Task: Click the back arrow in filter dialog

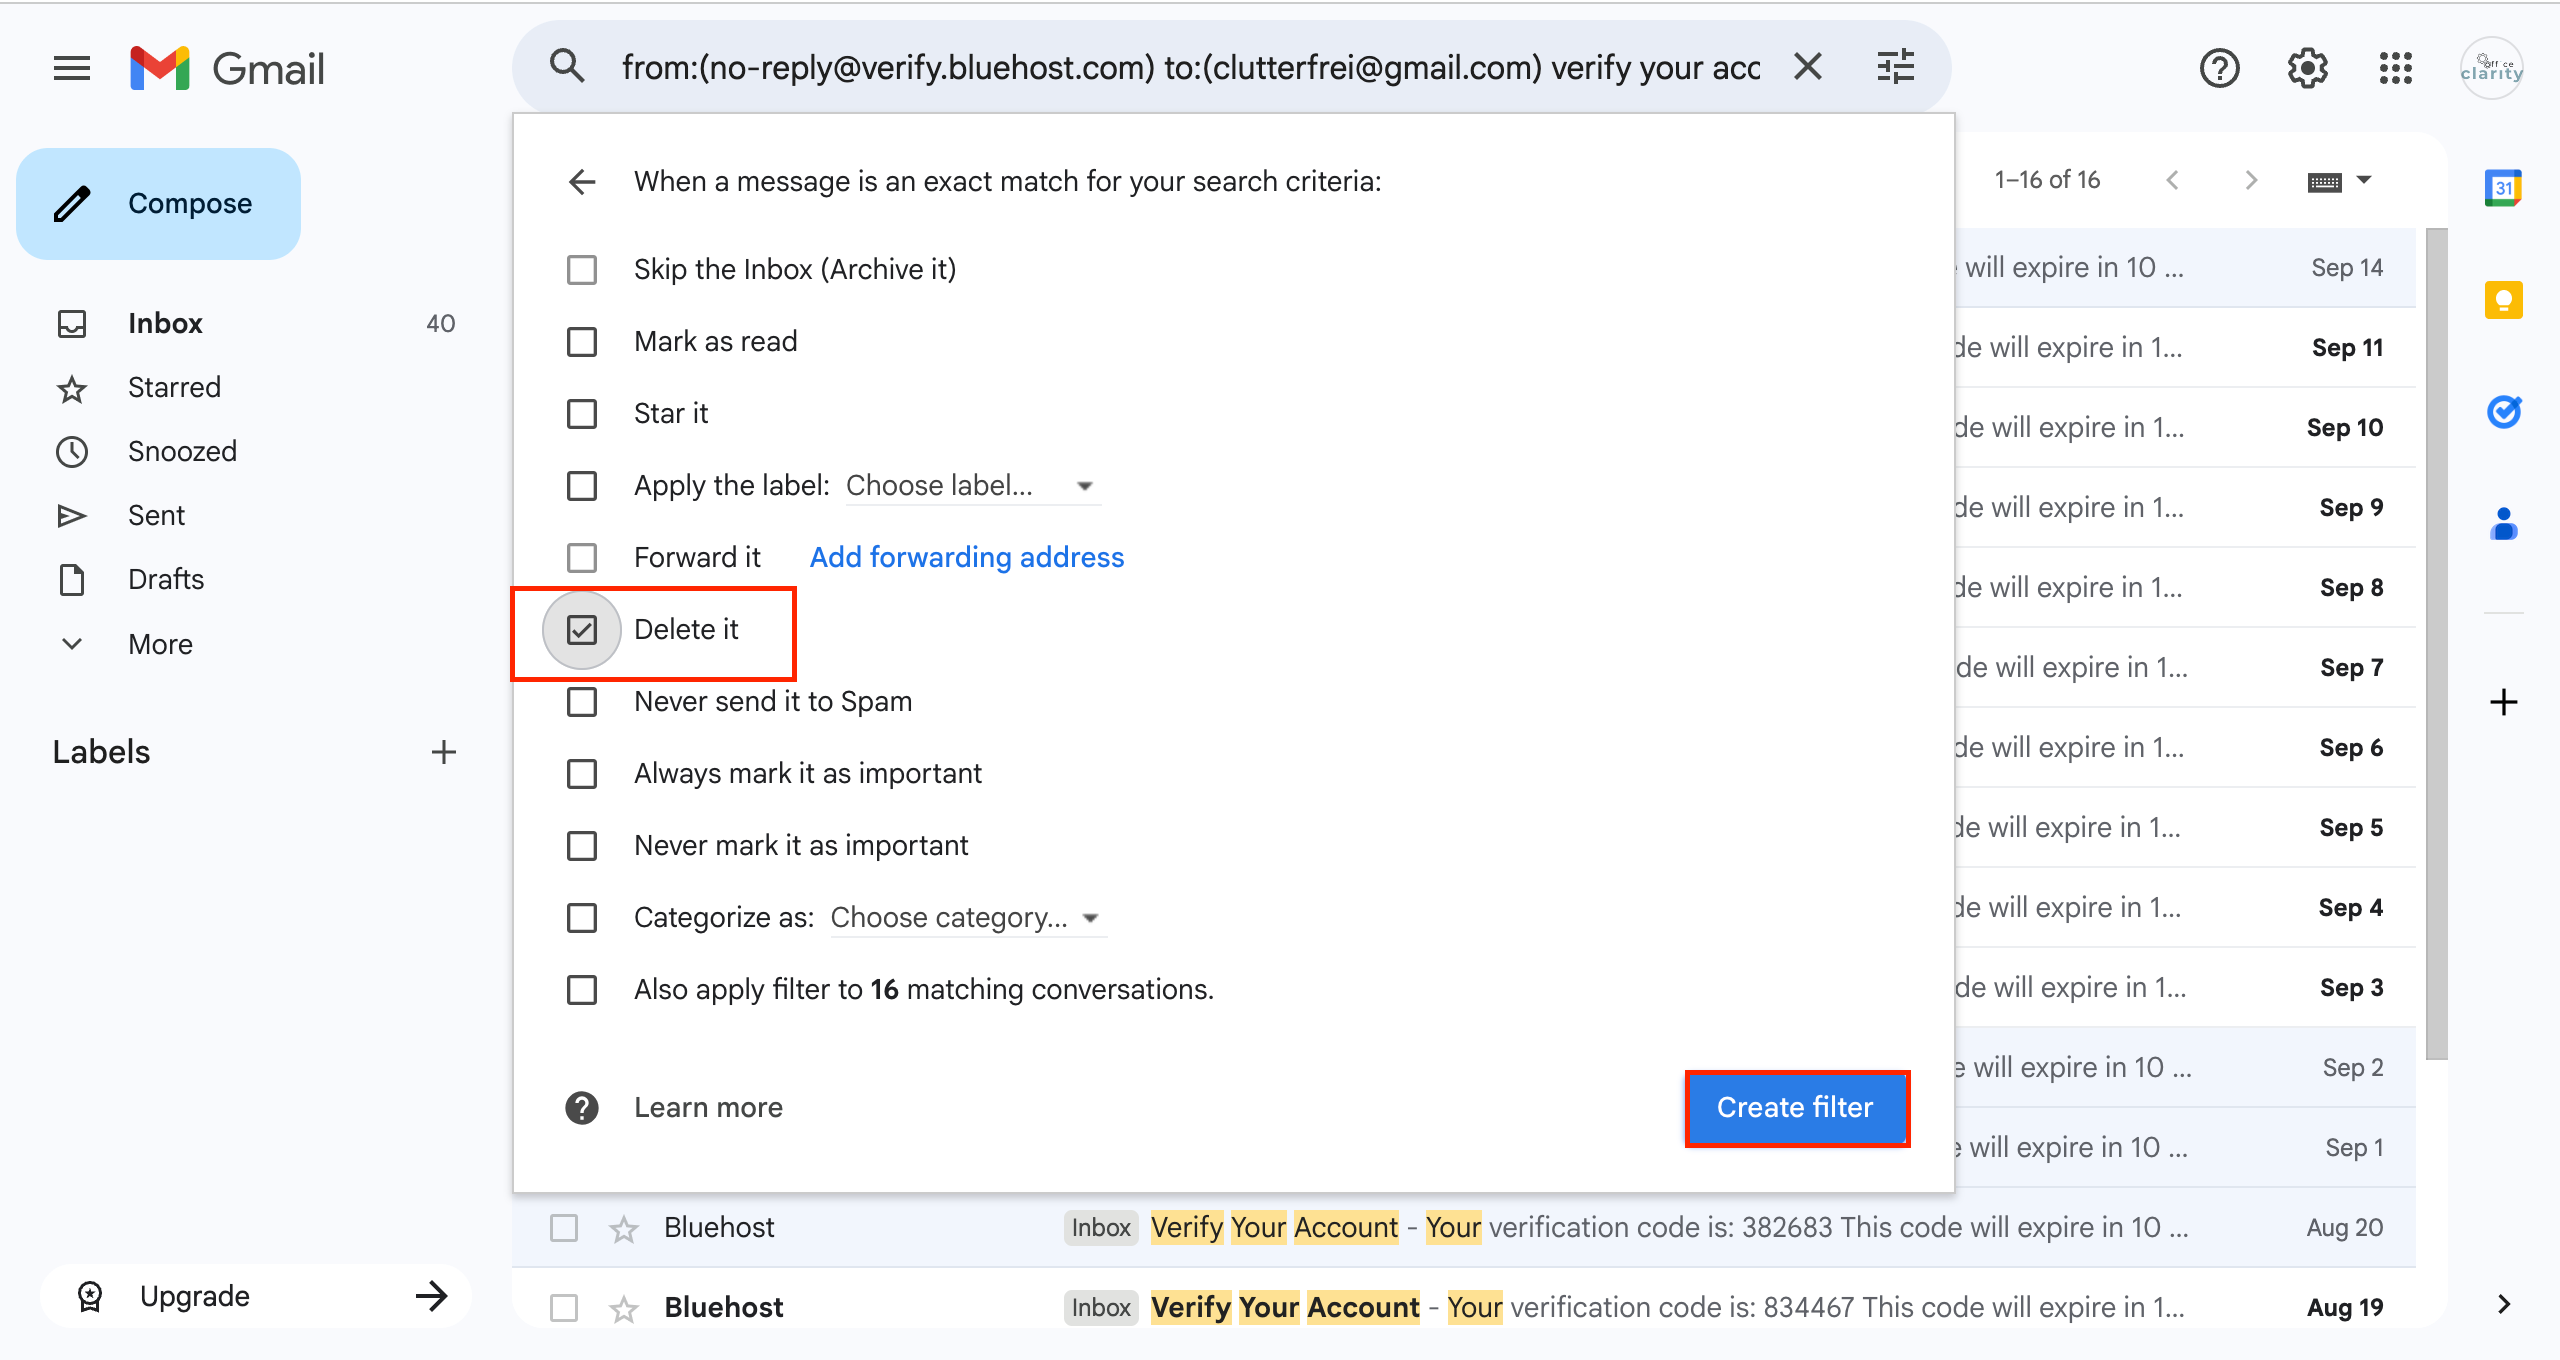Action: [582, 181]
